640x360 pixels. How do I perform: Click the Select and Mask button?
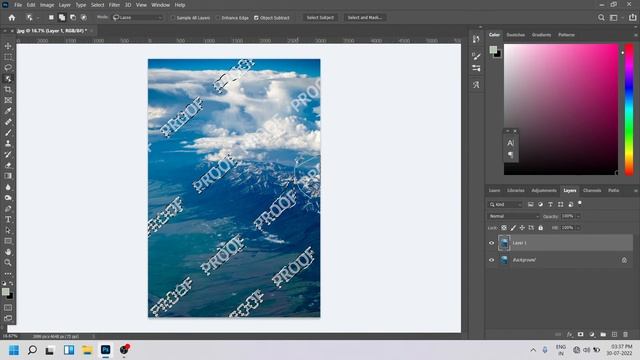pos(364,18)
